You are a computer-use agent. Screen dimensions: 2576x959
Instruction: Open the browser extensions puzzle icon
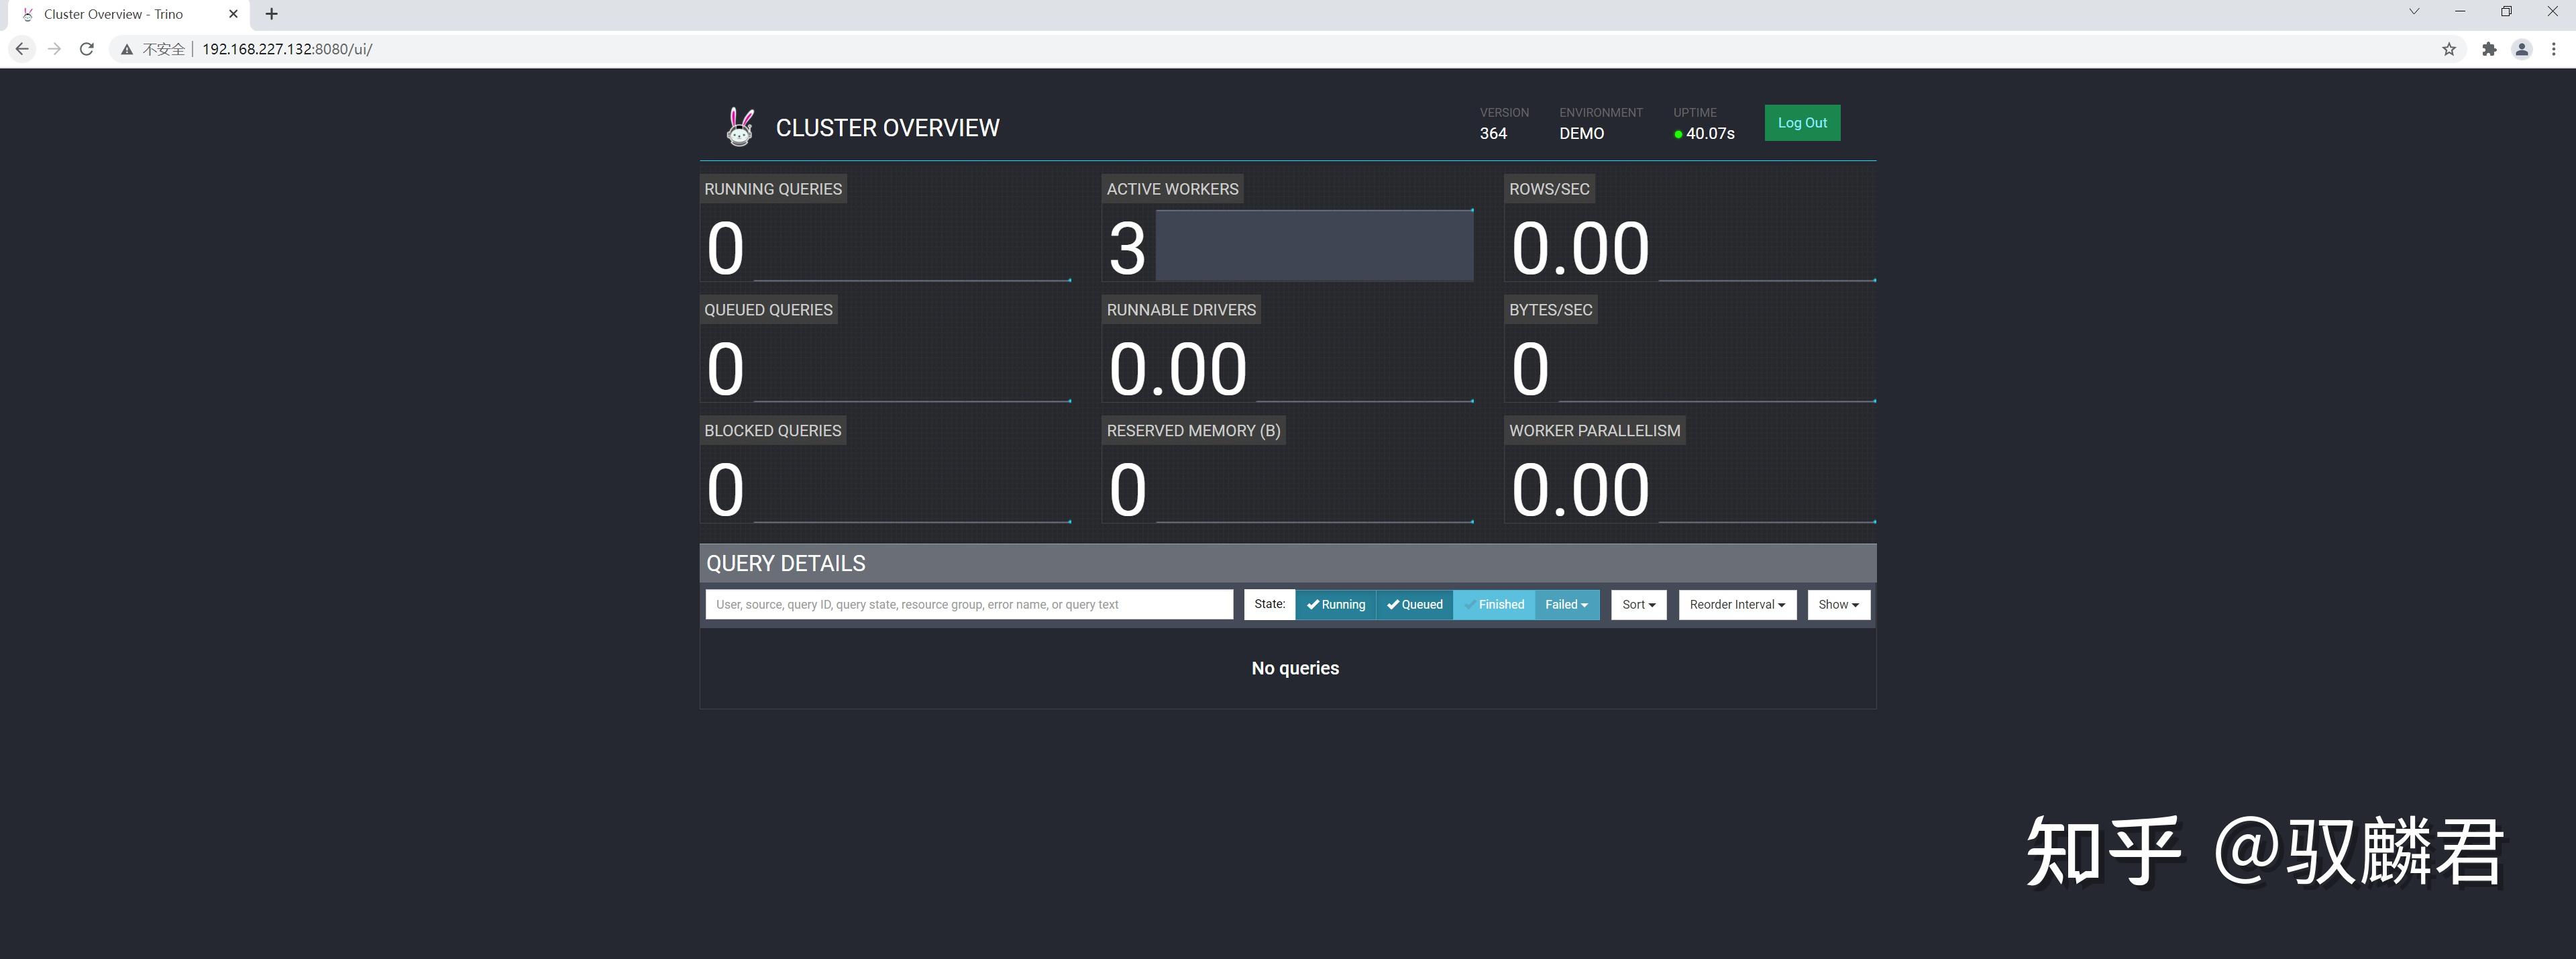click(2489, 49)
